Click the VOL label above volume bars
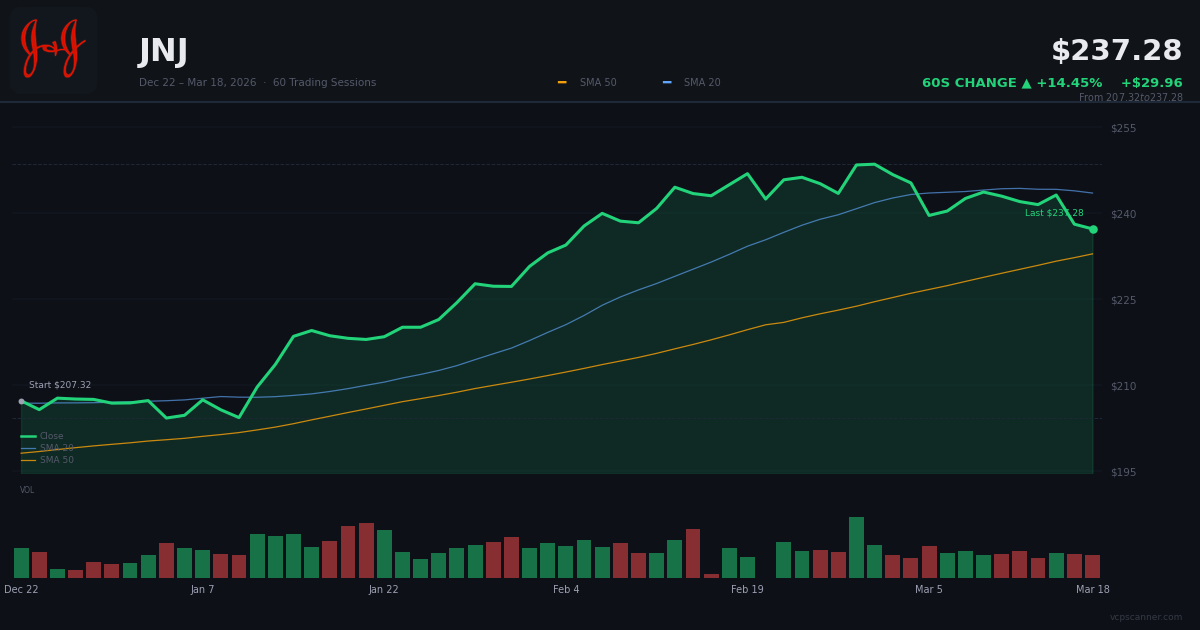1200x630 pixels. [x=27, y=490]
